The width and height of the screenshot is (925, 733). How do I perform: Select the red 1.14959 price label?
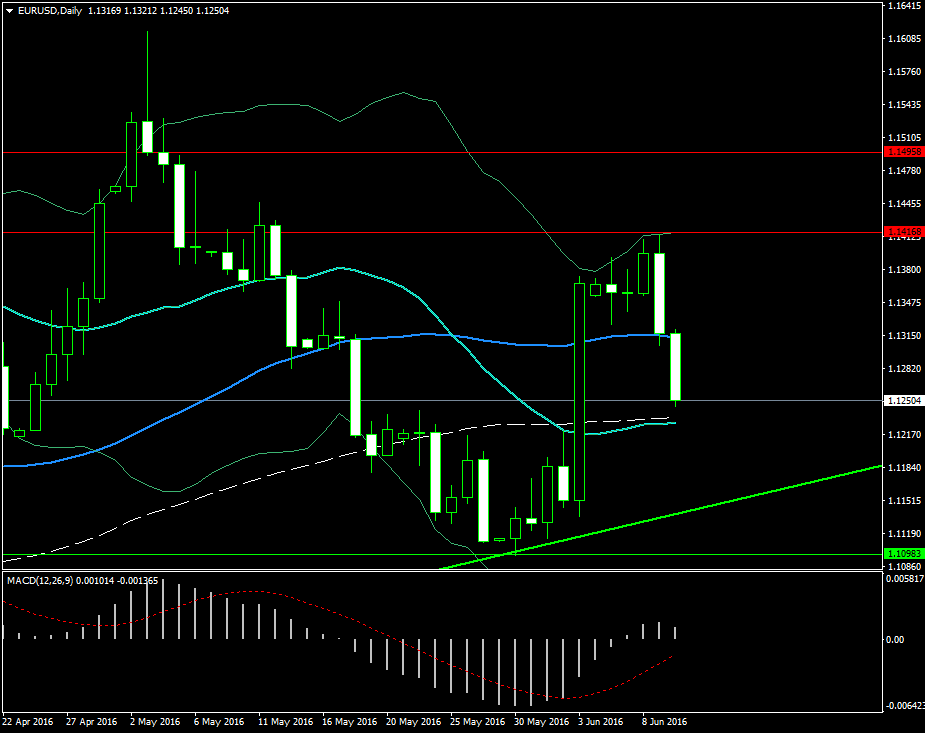pyautogui.click(x=902, y=152)
